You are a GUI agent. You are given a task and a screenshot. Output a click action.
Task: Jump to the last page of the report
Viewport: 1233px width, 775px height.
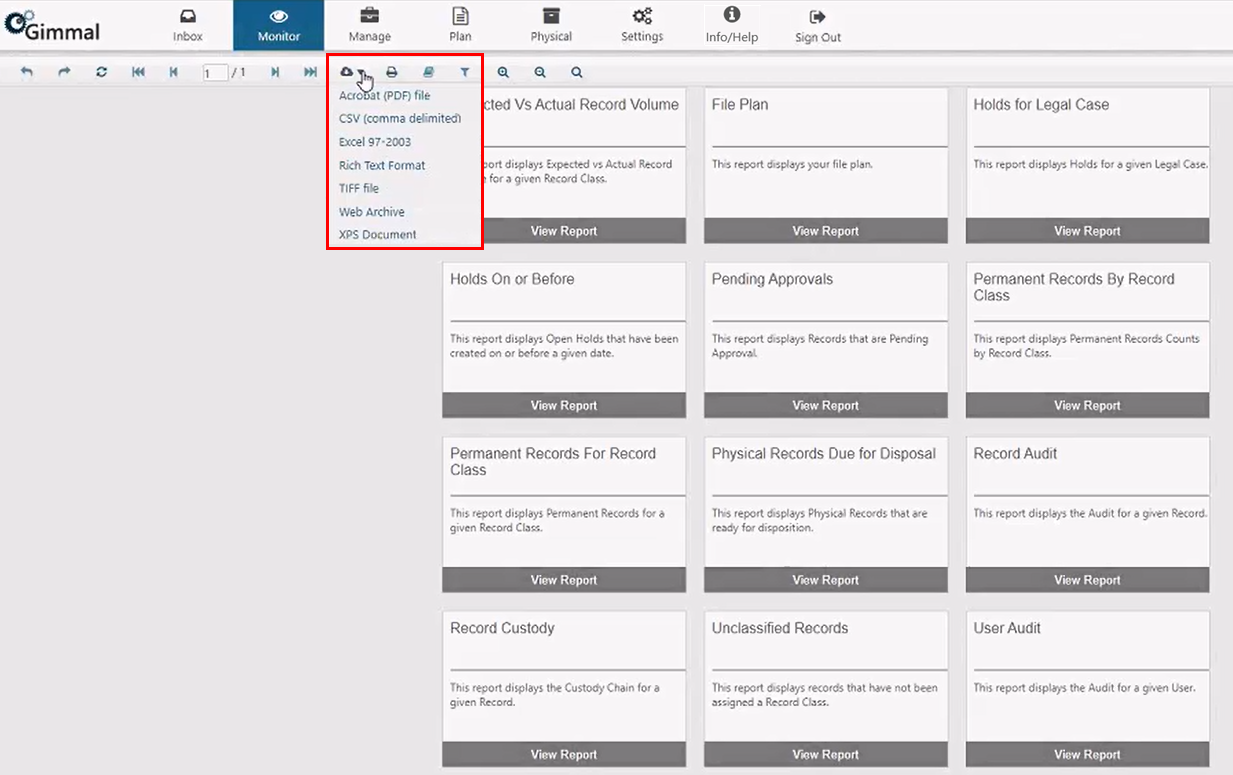[x=311, y=72]
